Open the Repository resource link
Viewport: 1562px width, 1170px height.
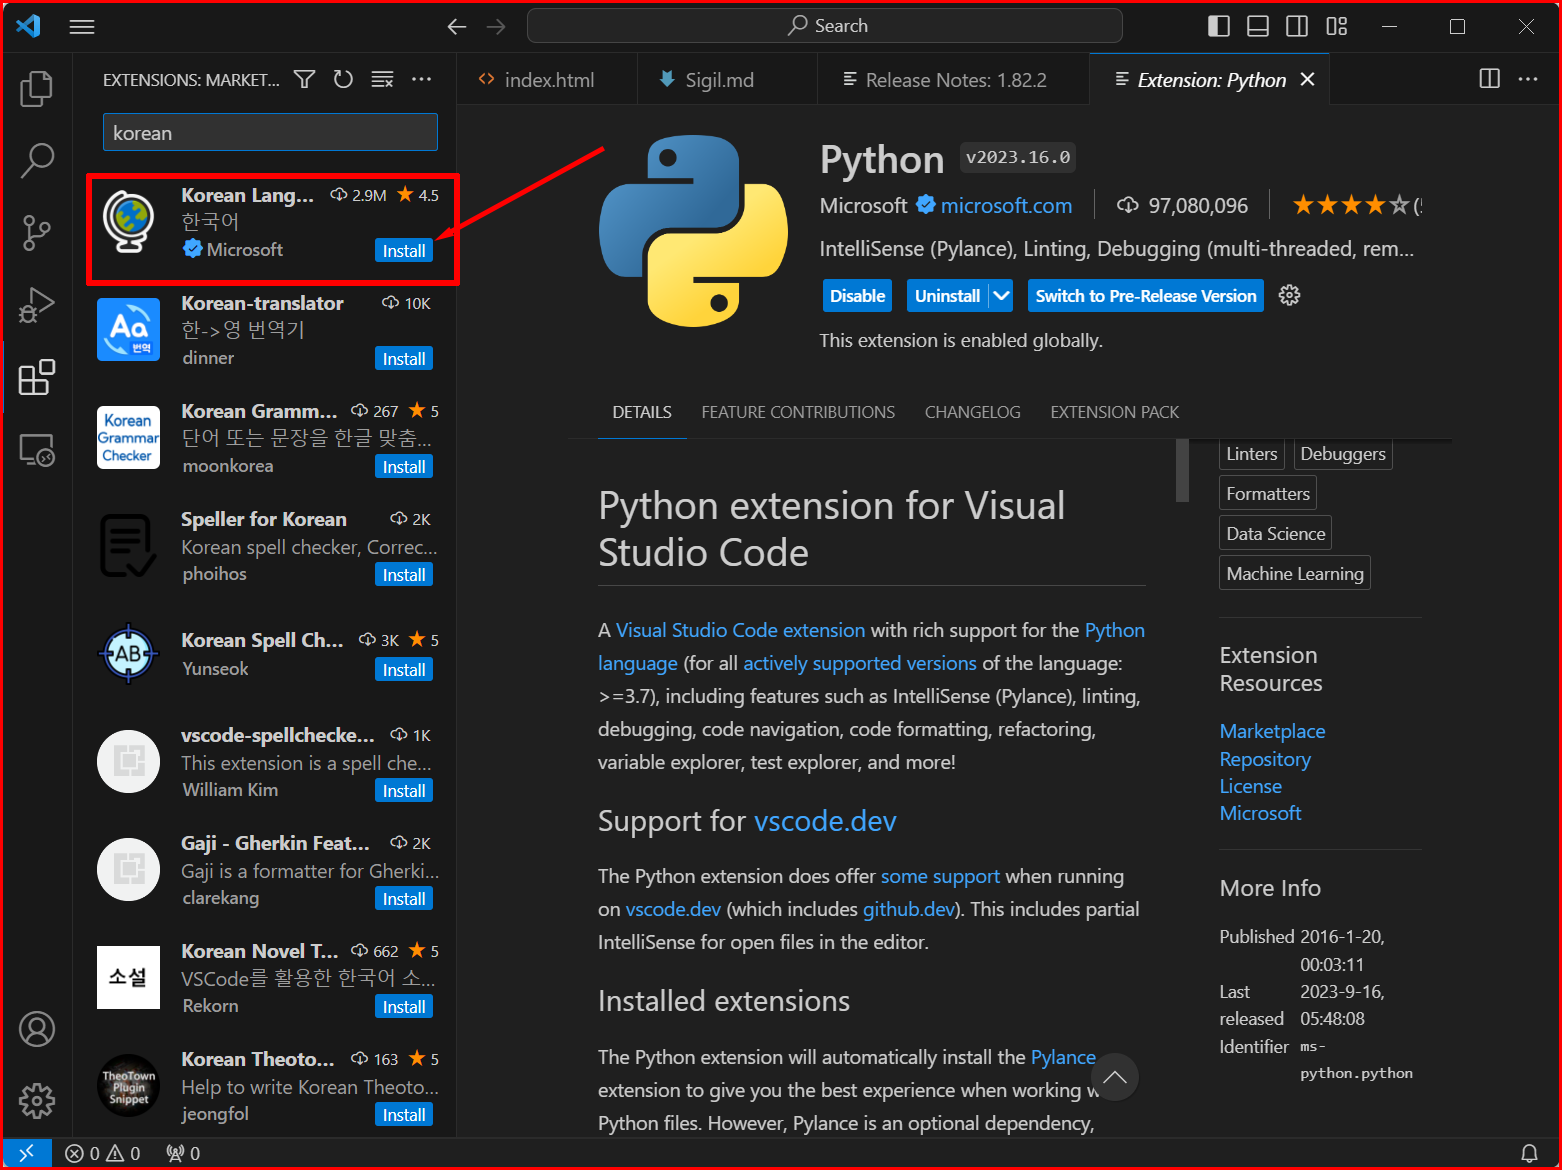coord(1265,759)
